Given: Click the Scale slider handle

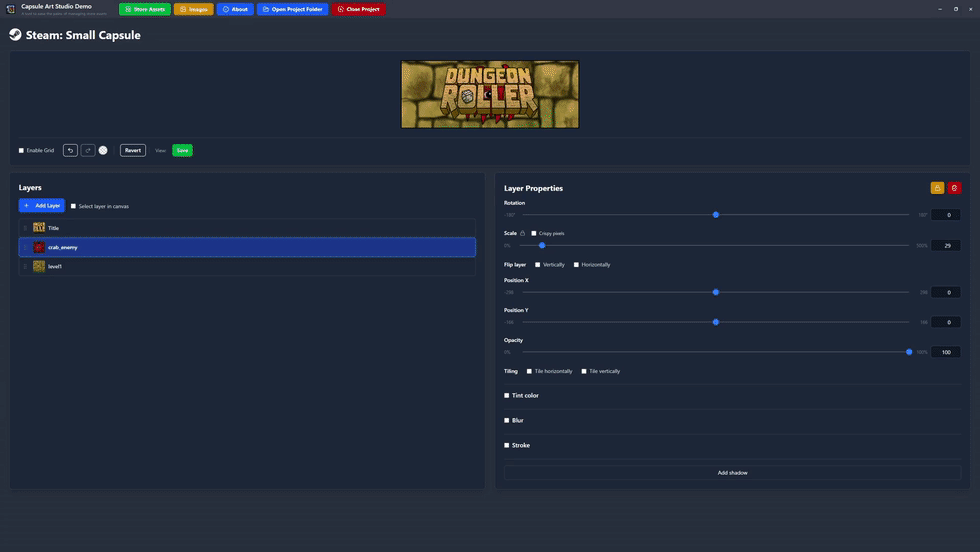Looking at the screenshot, I should pyautogui.click(x=542, y=245).
